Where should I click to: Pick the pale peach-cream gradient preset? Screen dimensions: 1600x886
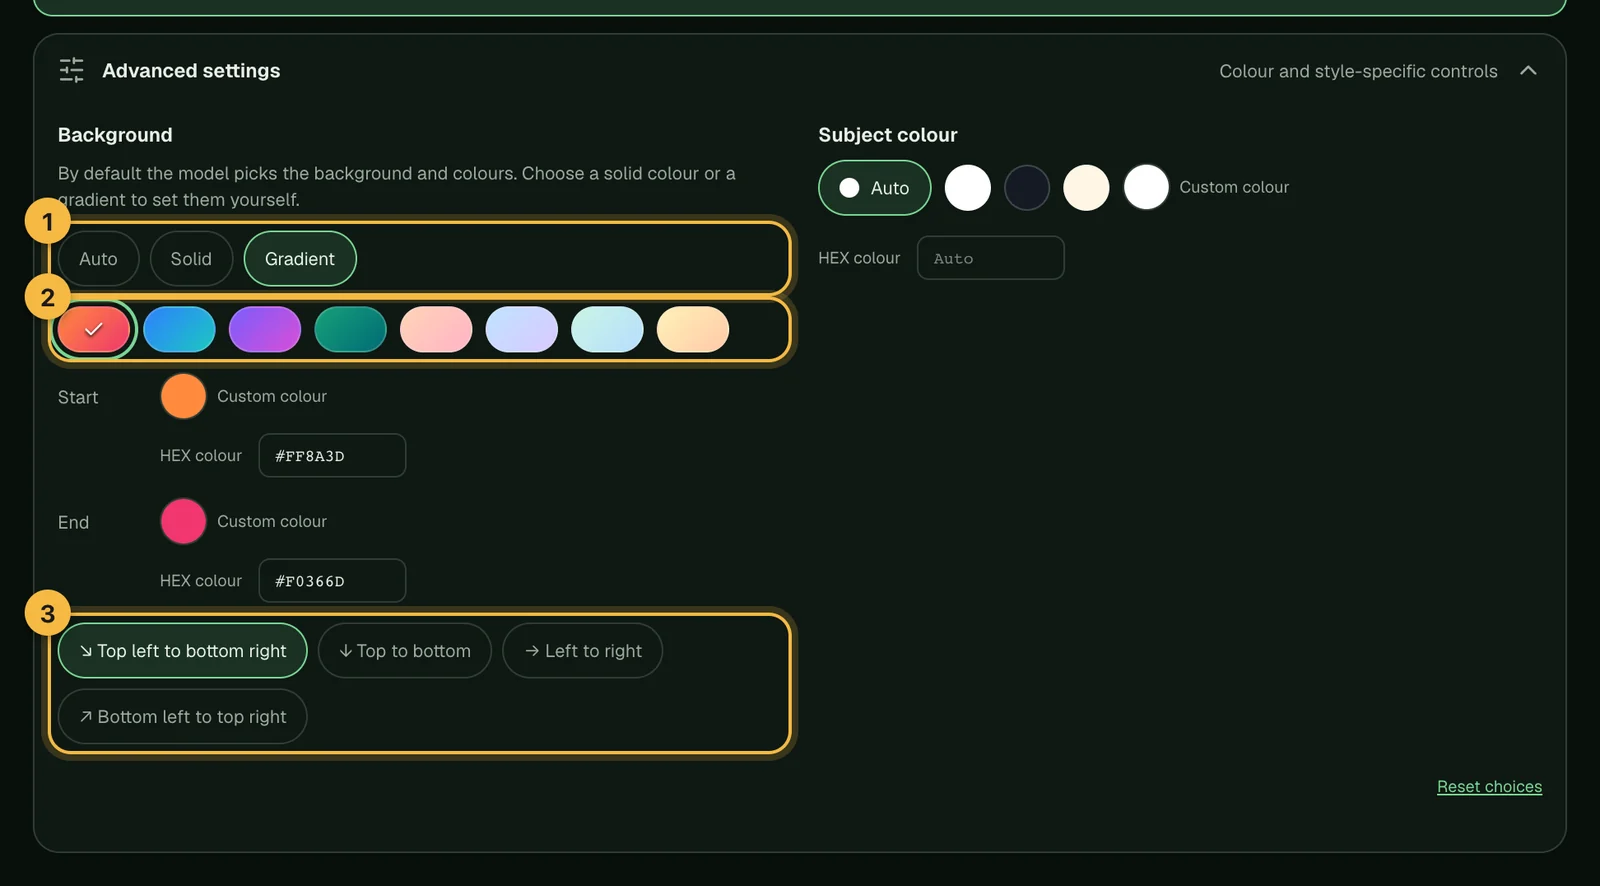(693, 329)
